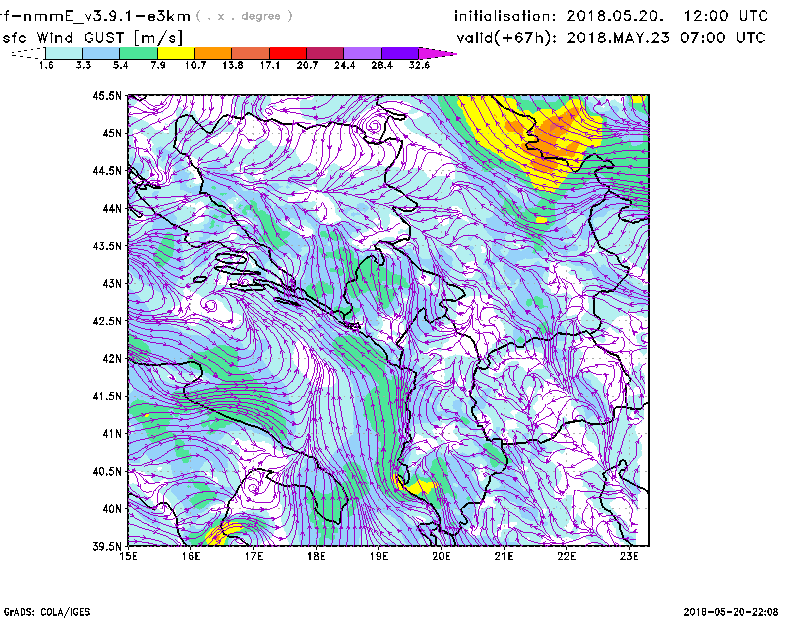The height and width of the screenshot is (618, 800).
Task: Click the 45.5N latitude label
Action: tap(107, 96)
